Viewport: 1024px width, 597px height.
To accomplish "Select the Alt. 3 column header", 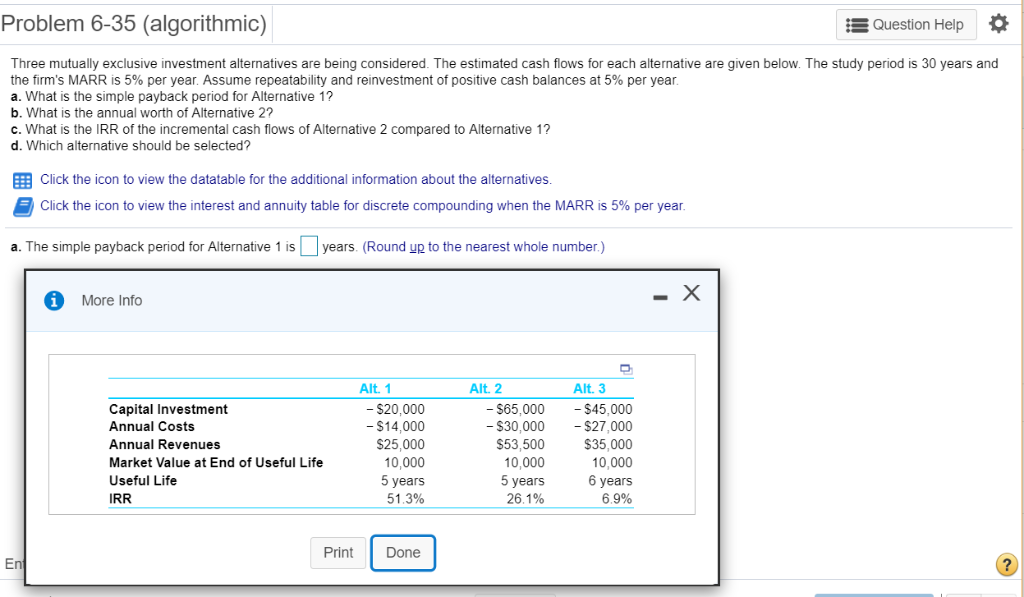I will (x=589, y=389).
